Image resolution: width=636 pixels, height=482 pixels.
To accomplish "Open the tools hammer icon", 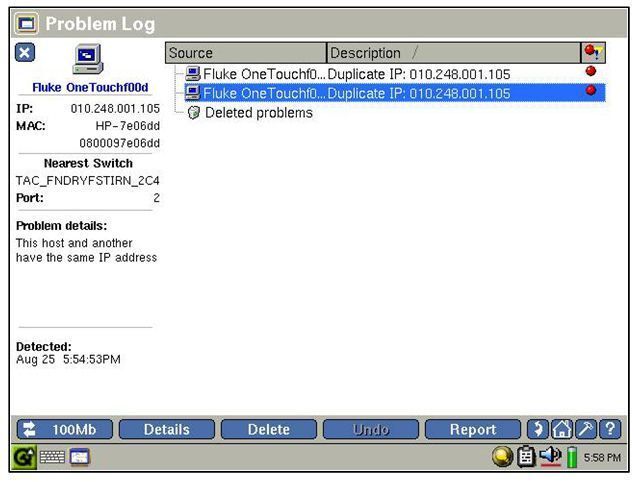I will tap(586, 429).
